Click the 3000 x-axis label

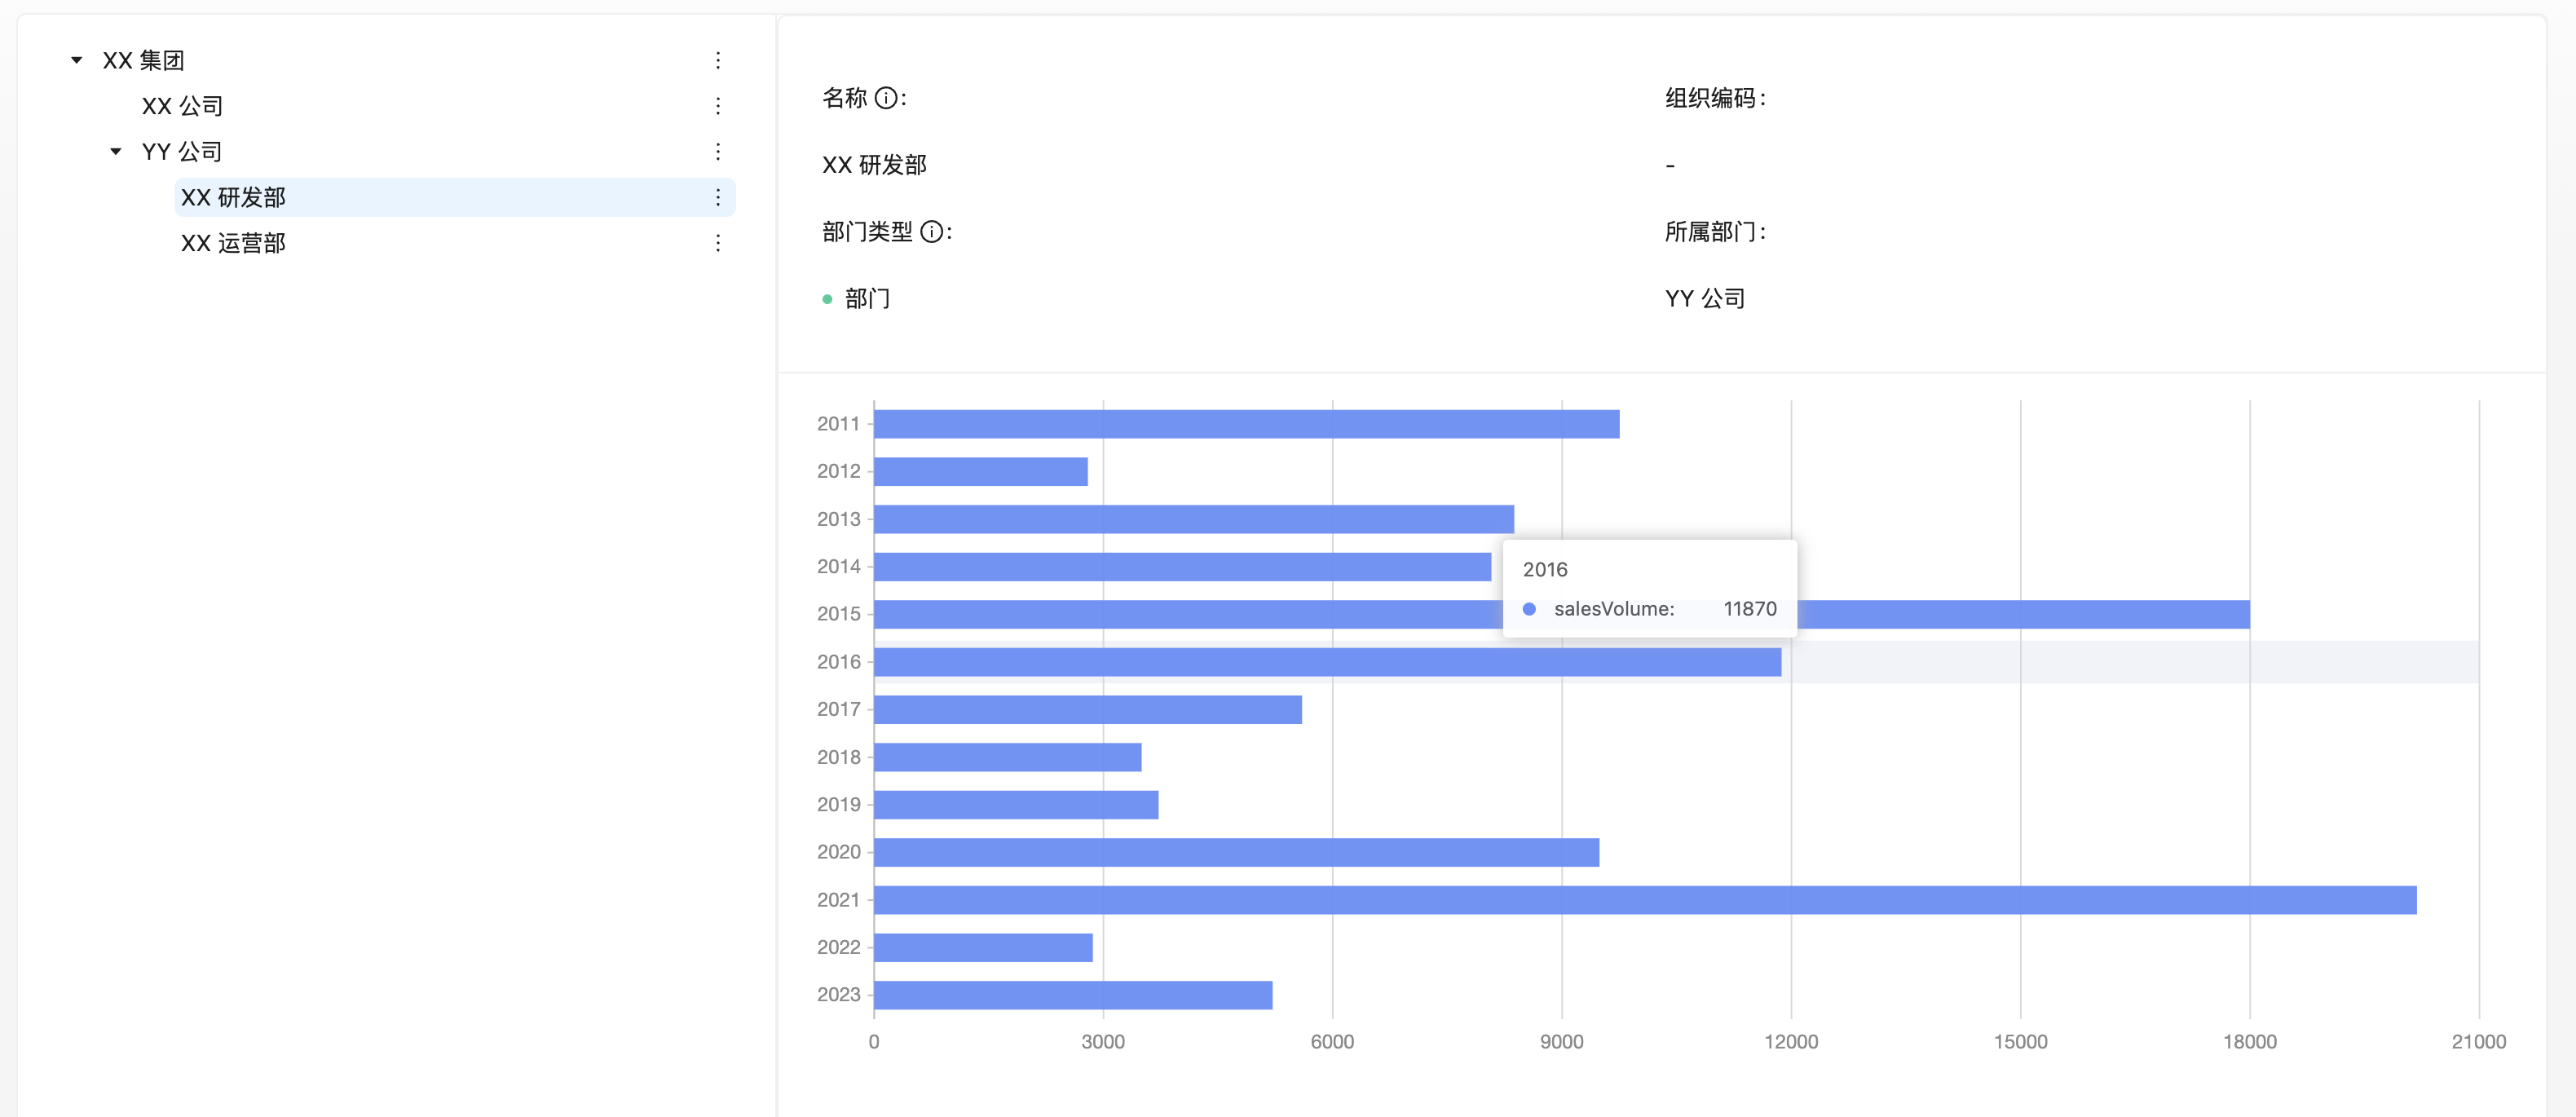(1102, 1042)
